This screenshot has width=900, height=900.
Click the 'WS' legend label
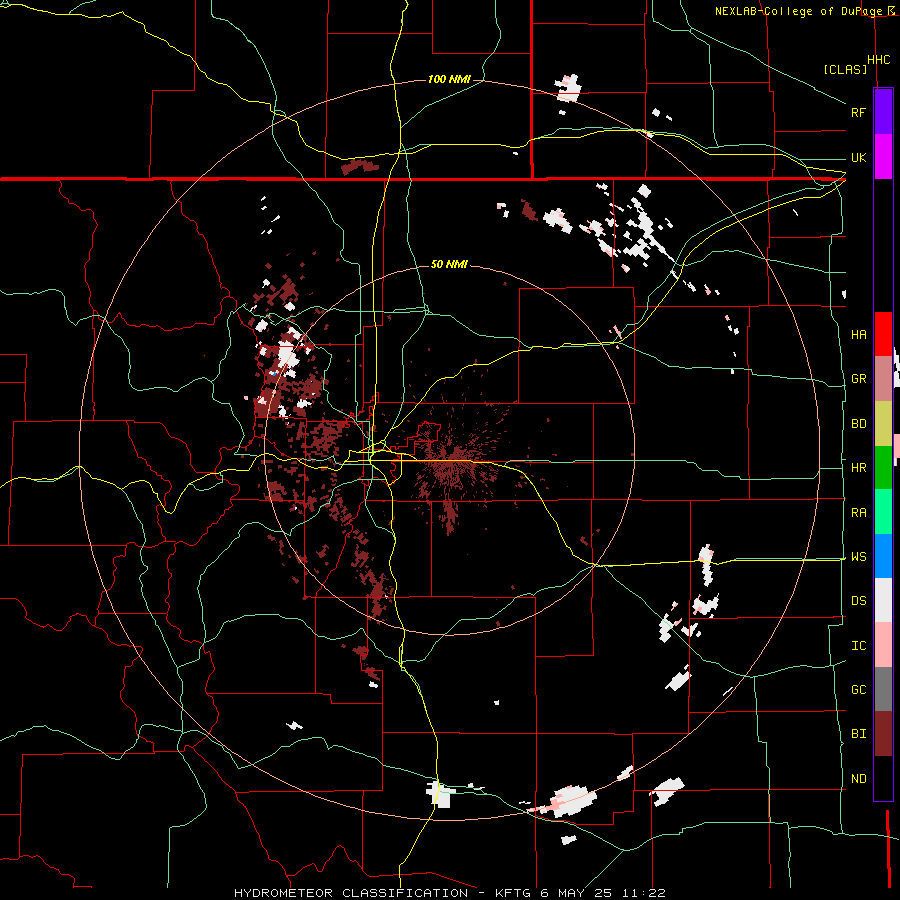[x=858, y=557]
